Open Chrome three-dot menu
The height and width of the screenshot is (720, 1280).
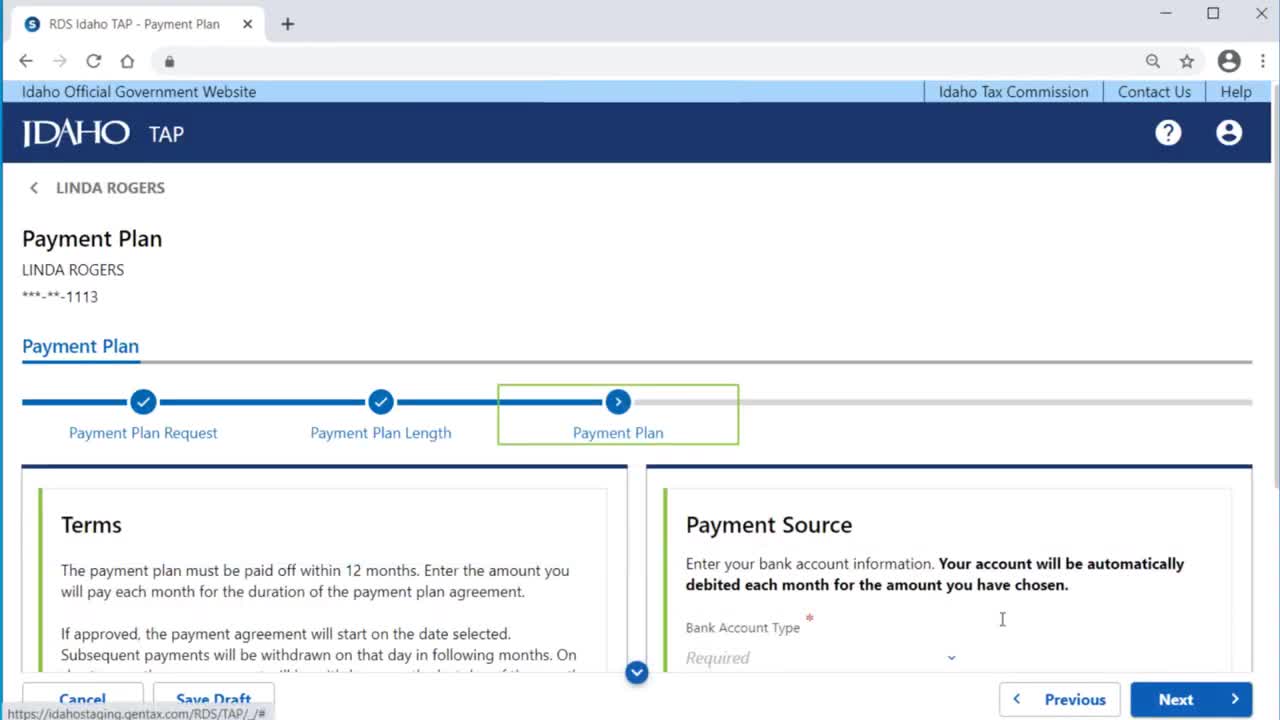click(1263, 61)
